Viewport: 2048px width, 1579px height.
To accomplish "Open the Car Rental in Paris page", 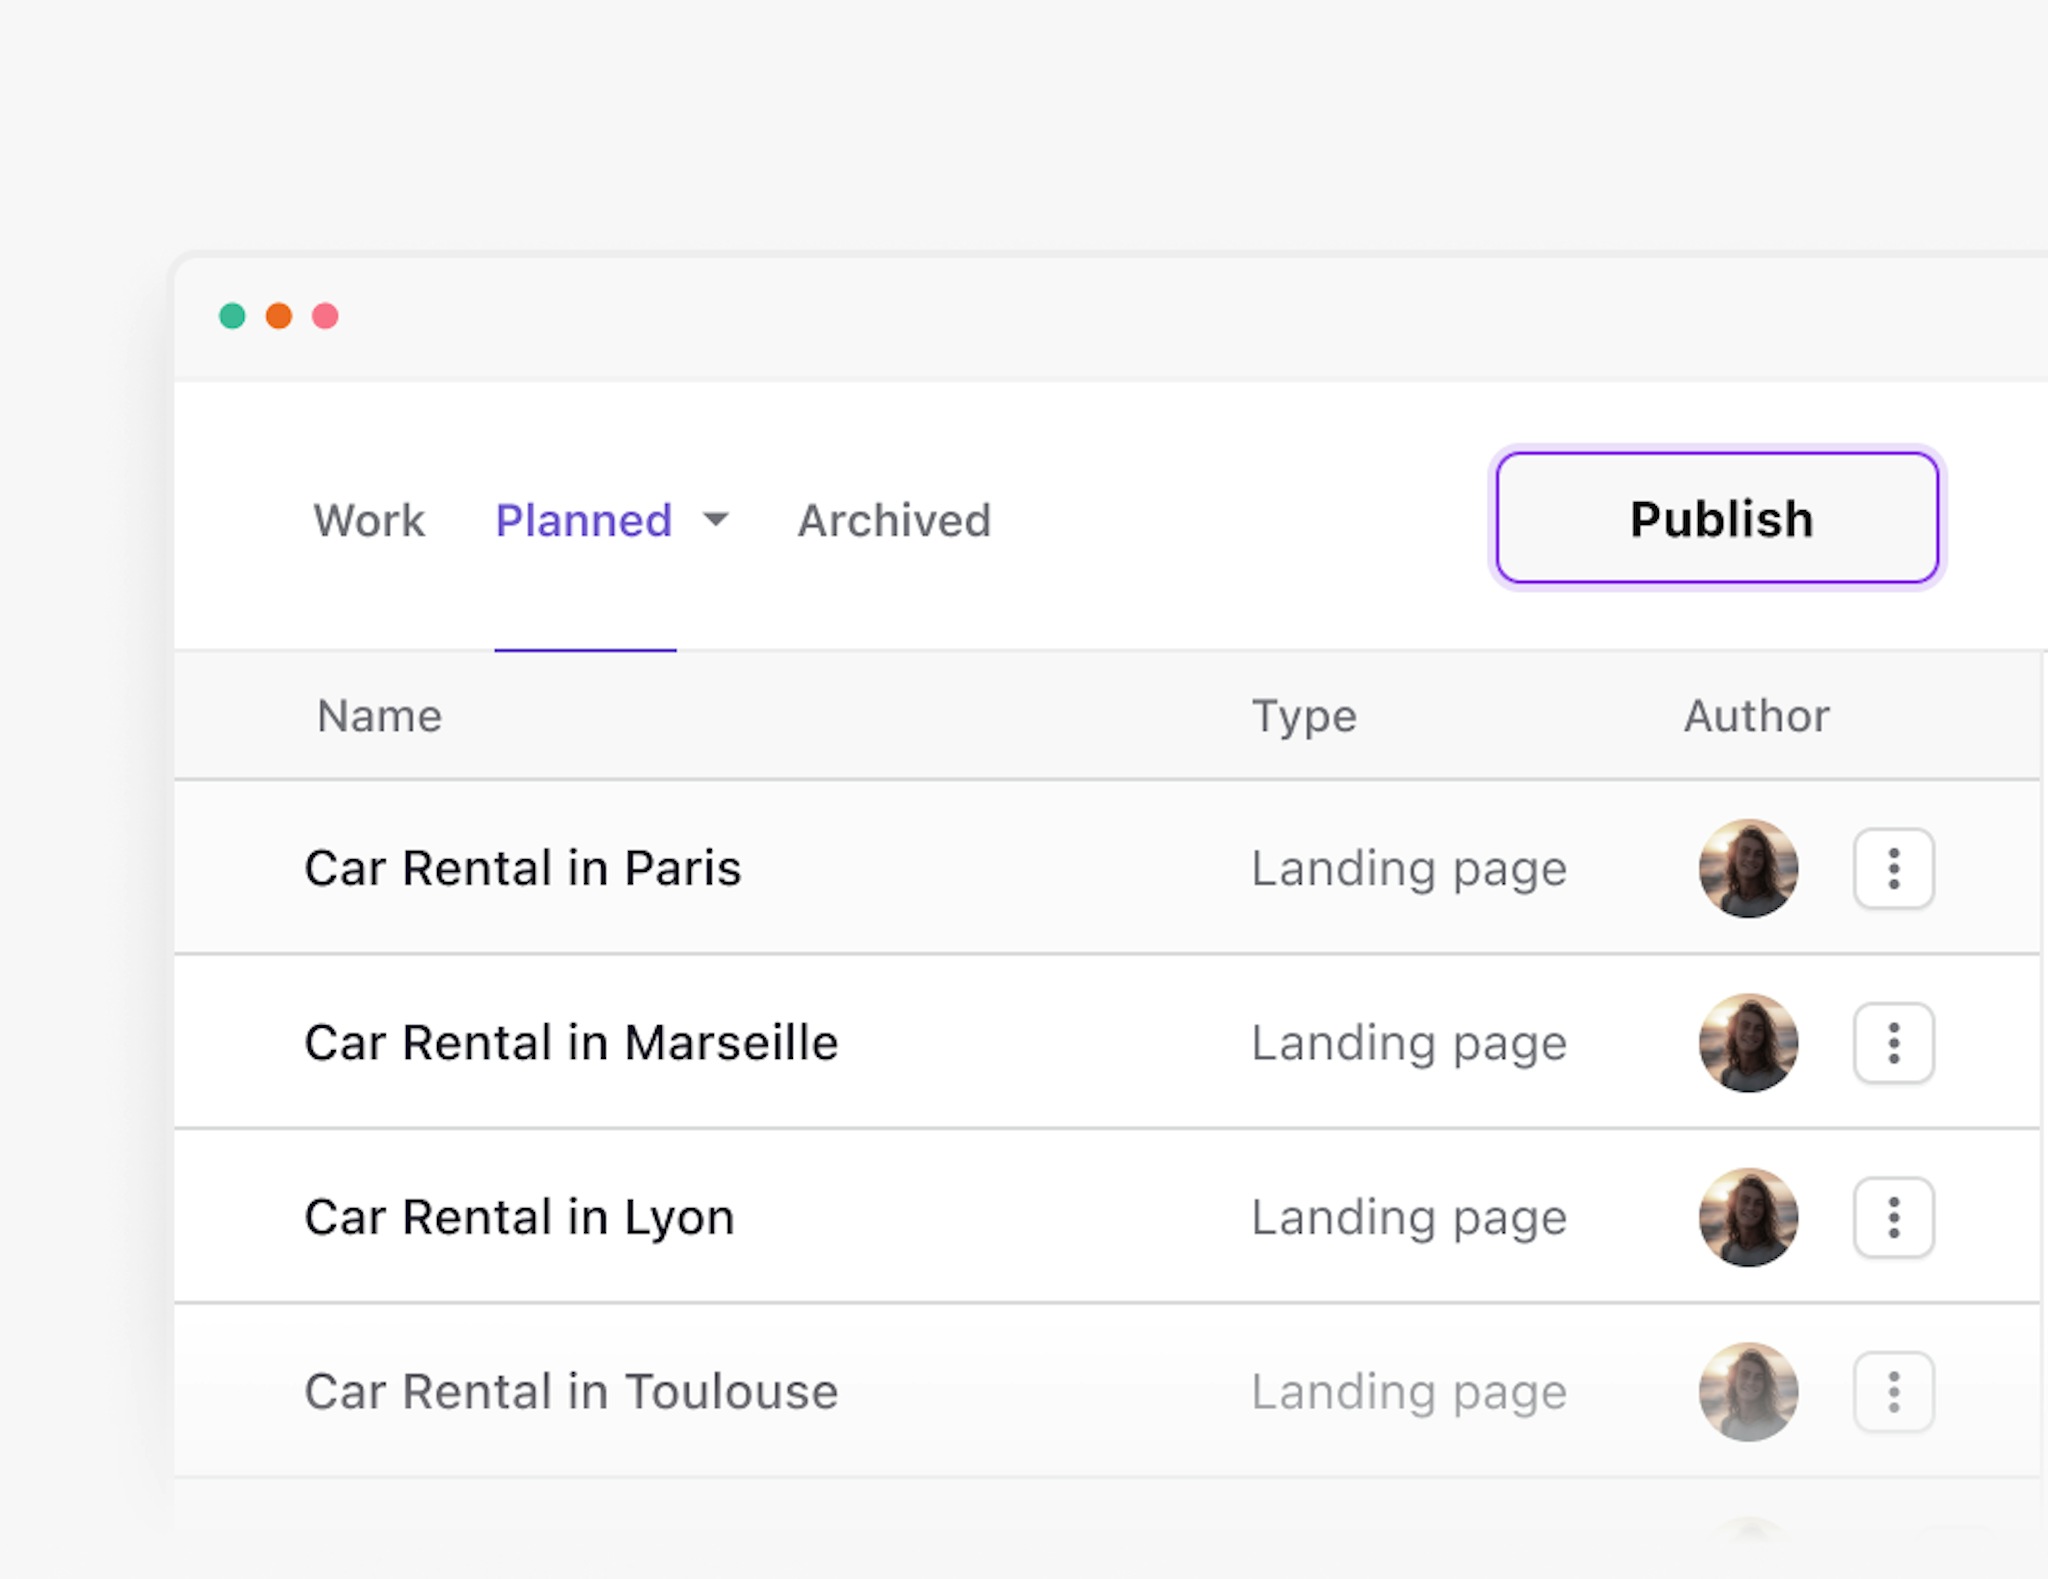I will pyautogui.click(x=523, y=868).
